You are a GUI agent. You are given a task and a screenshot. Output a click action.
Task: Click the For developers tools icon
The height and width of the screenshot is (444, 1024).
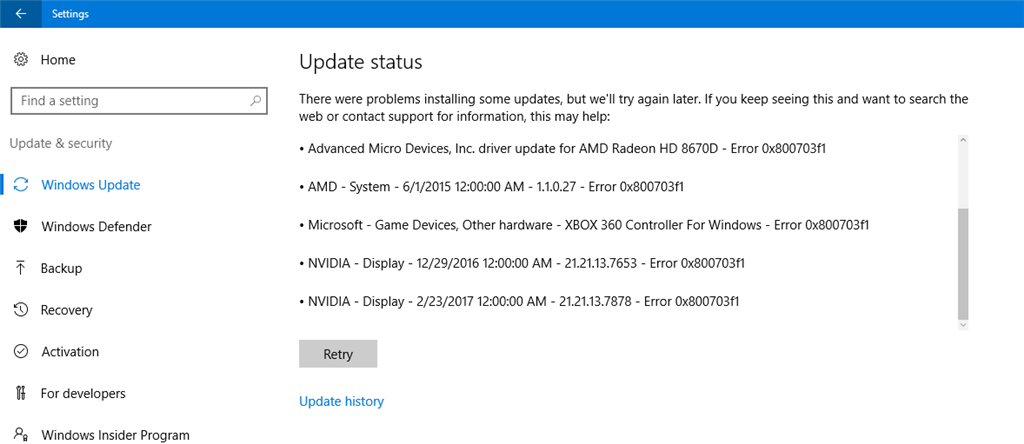[20, 393]
